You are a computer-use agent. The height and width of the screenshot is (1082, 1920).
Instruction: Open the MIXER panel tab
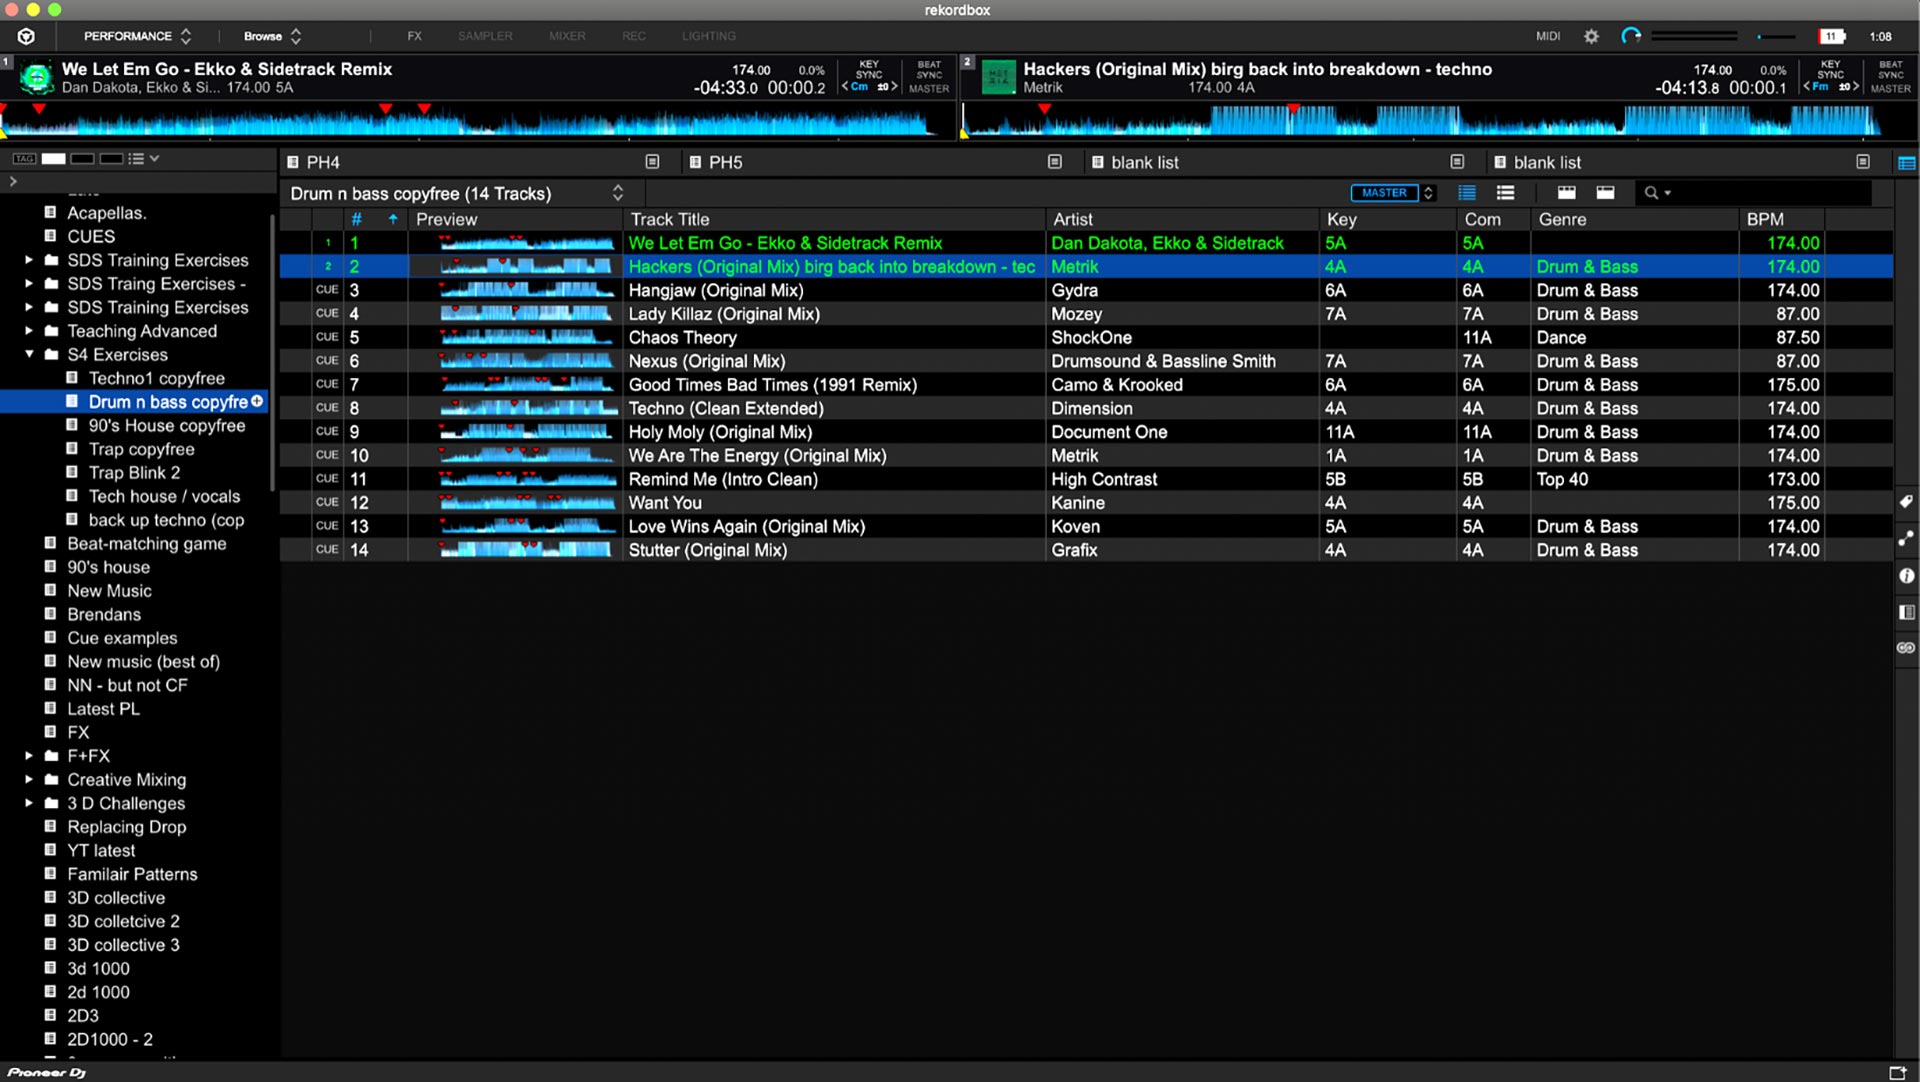[x=567, y=36]
